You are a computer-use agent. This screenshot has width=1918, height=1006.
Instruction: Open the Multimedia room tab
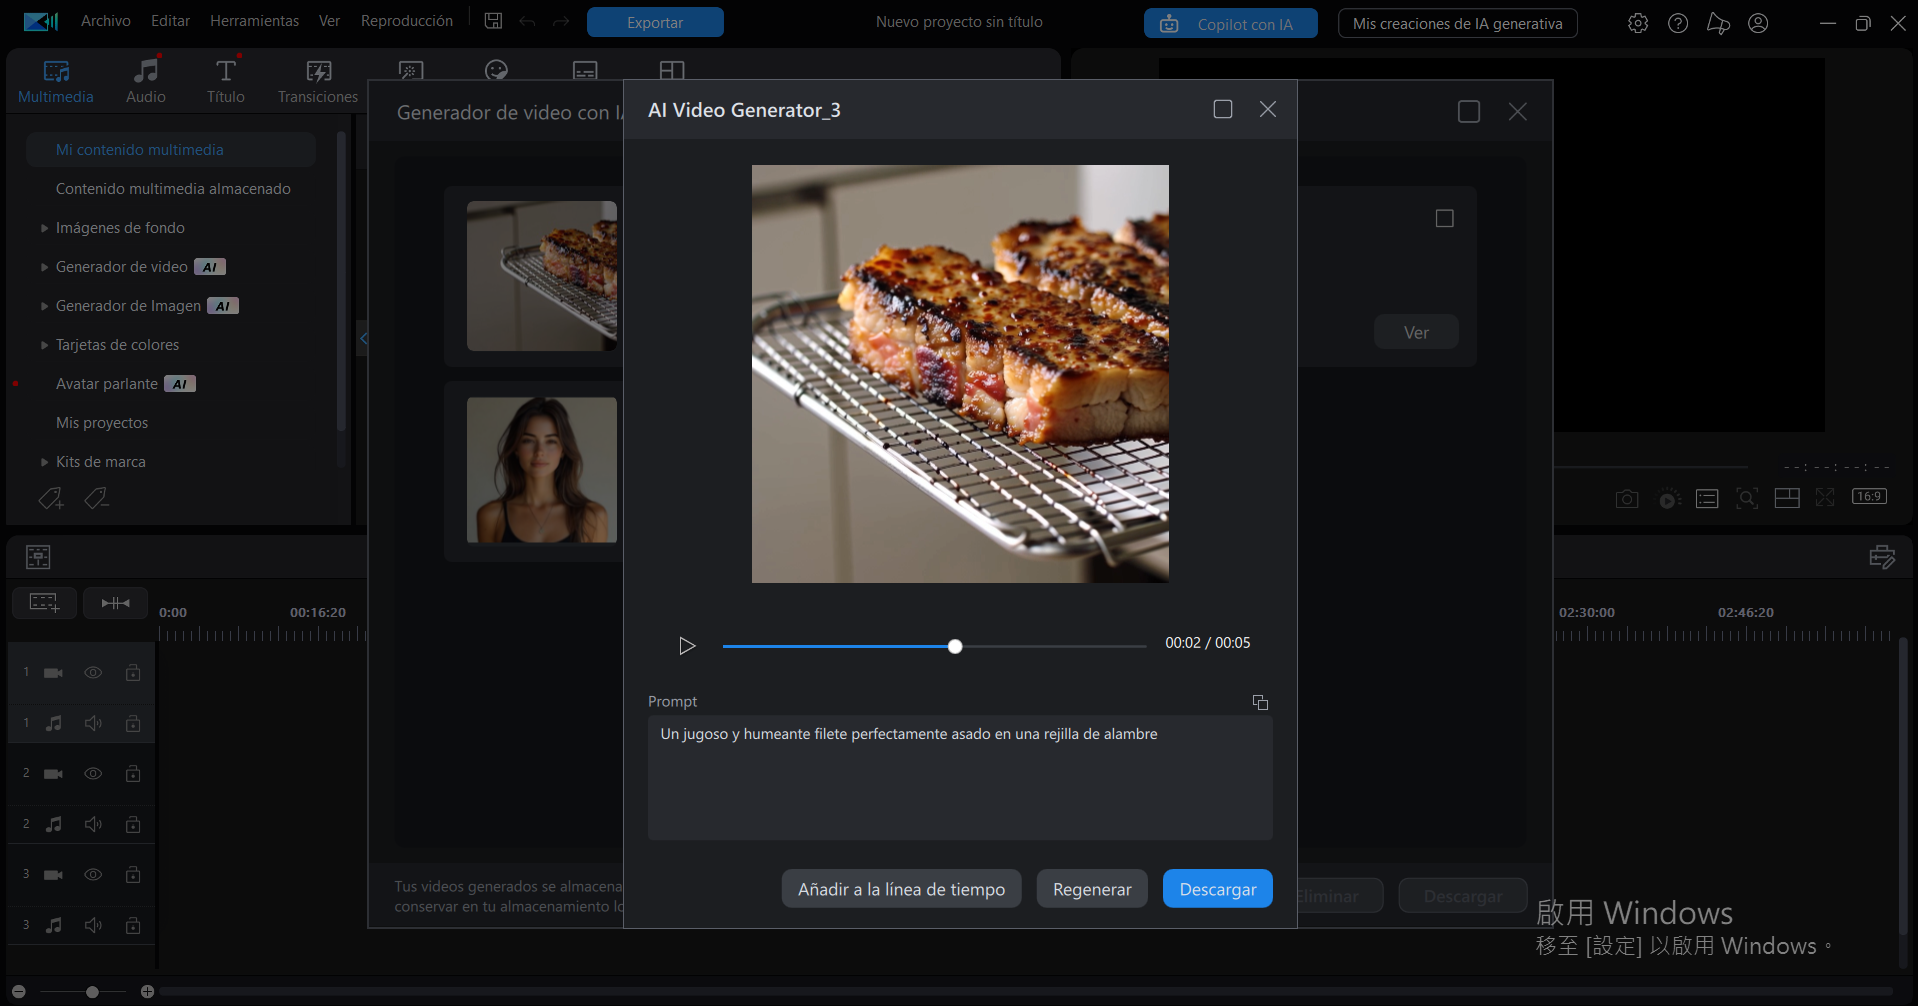[56, 81]
